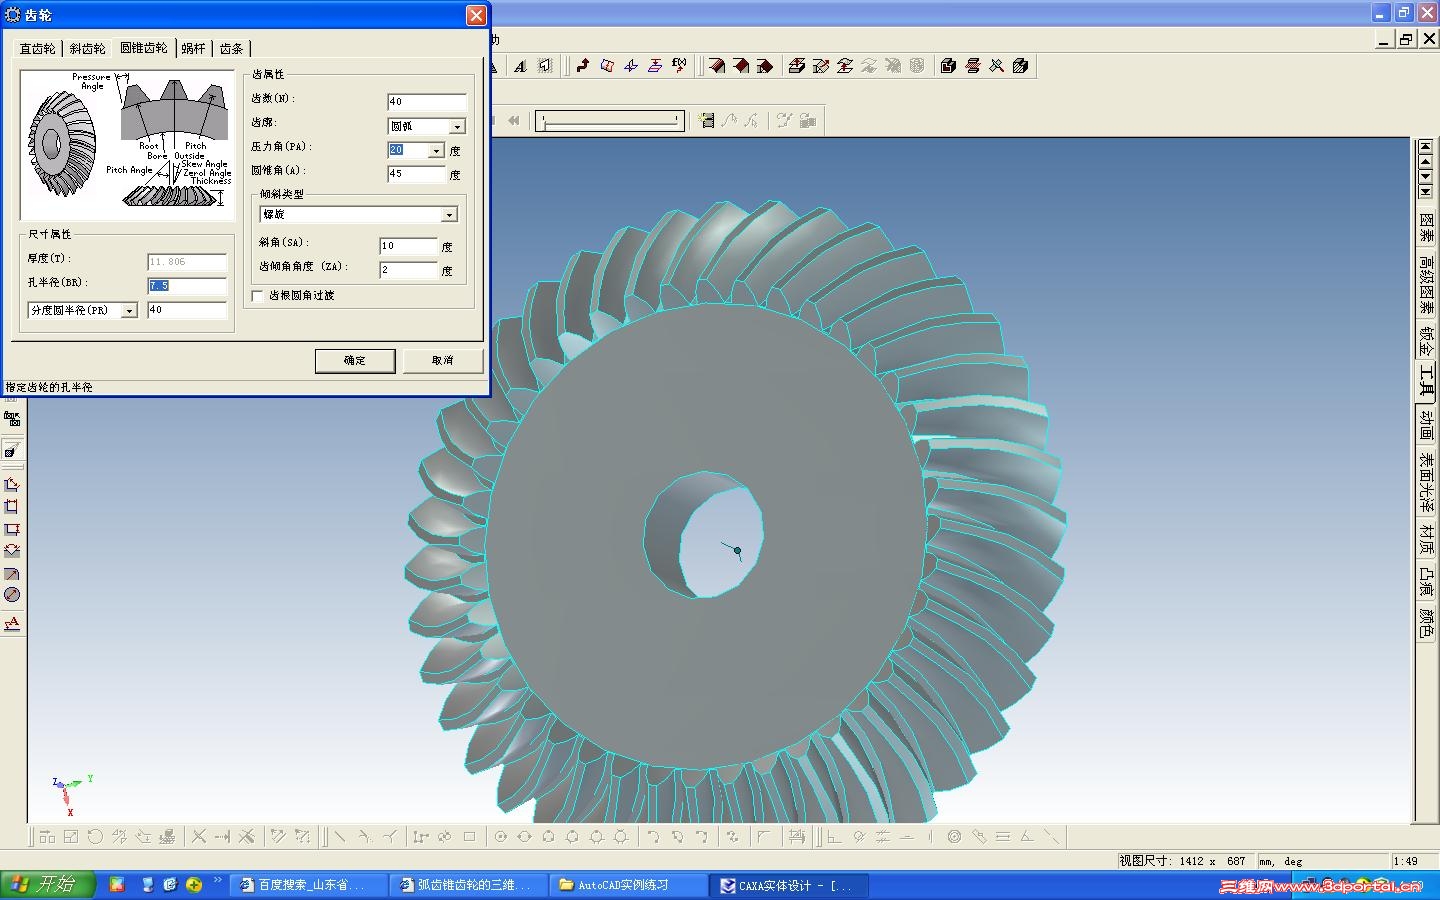Click the 取消 button
The height and width of the screenshot is (900, 1440).
(443, 360)
